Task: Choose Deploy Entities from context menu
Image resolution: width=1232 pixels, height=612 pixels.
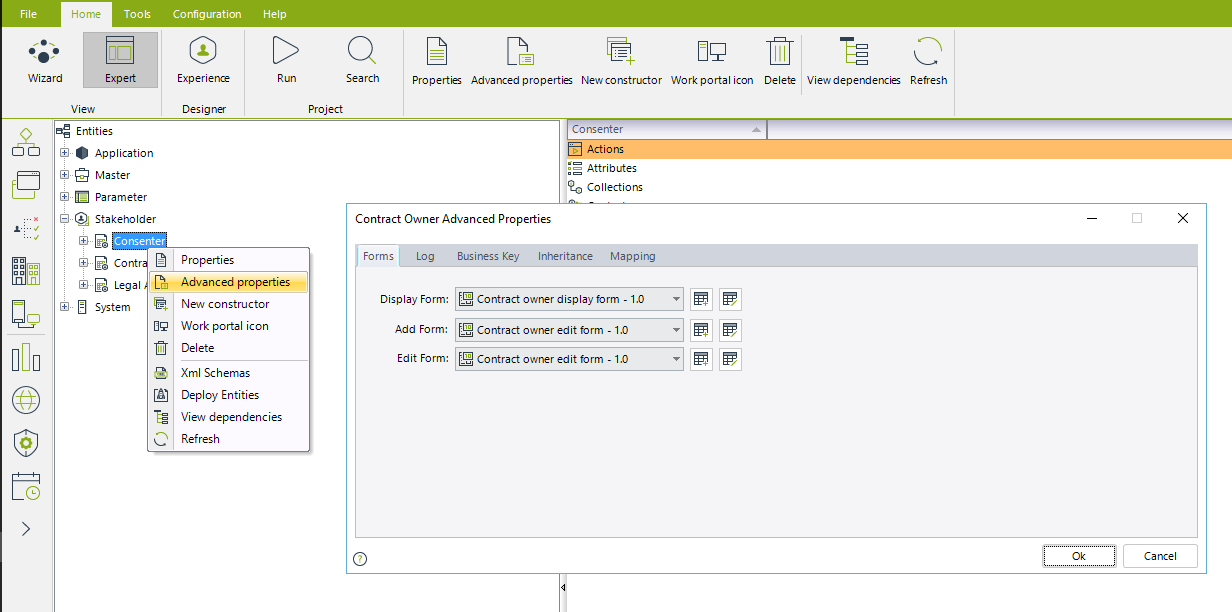Action: point(228,395)
